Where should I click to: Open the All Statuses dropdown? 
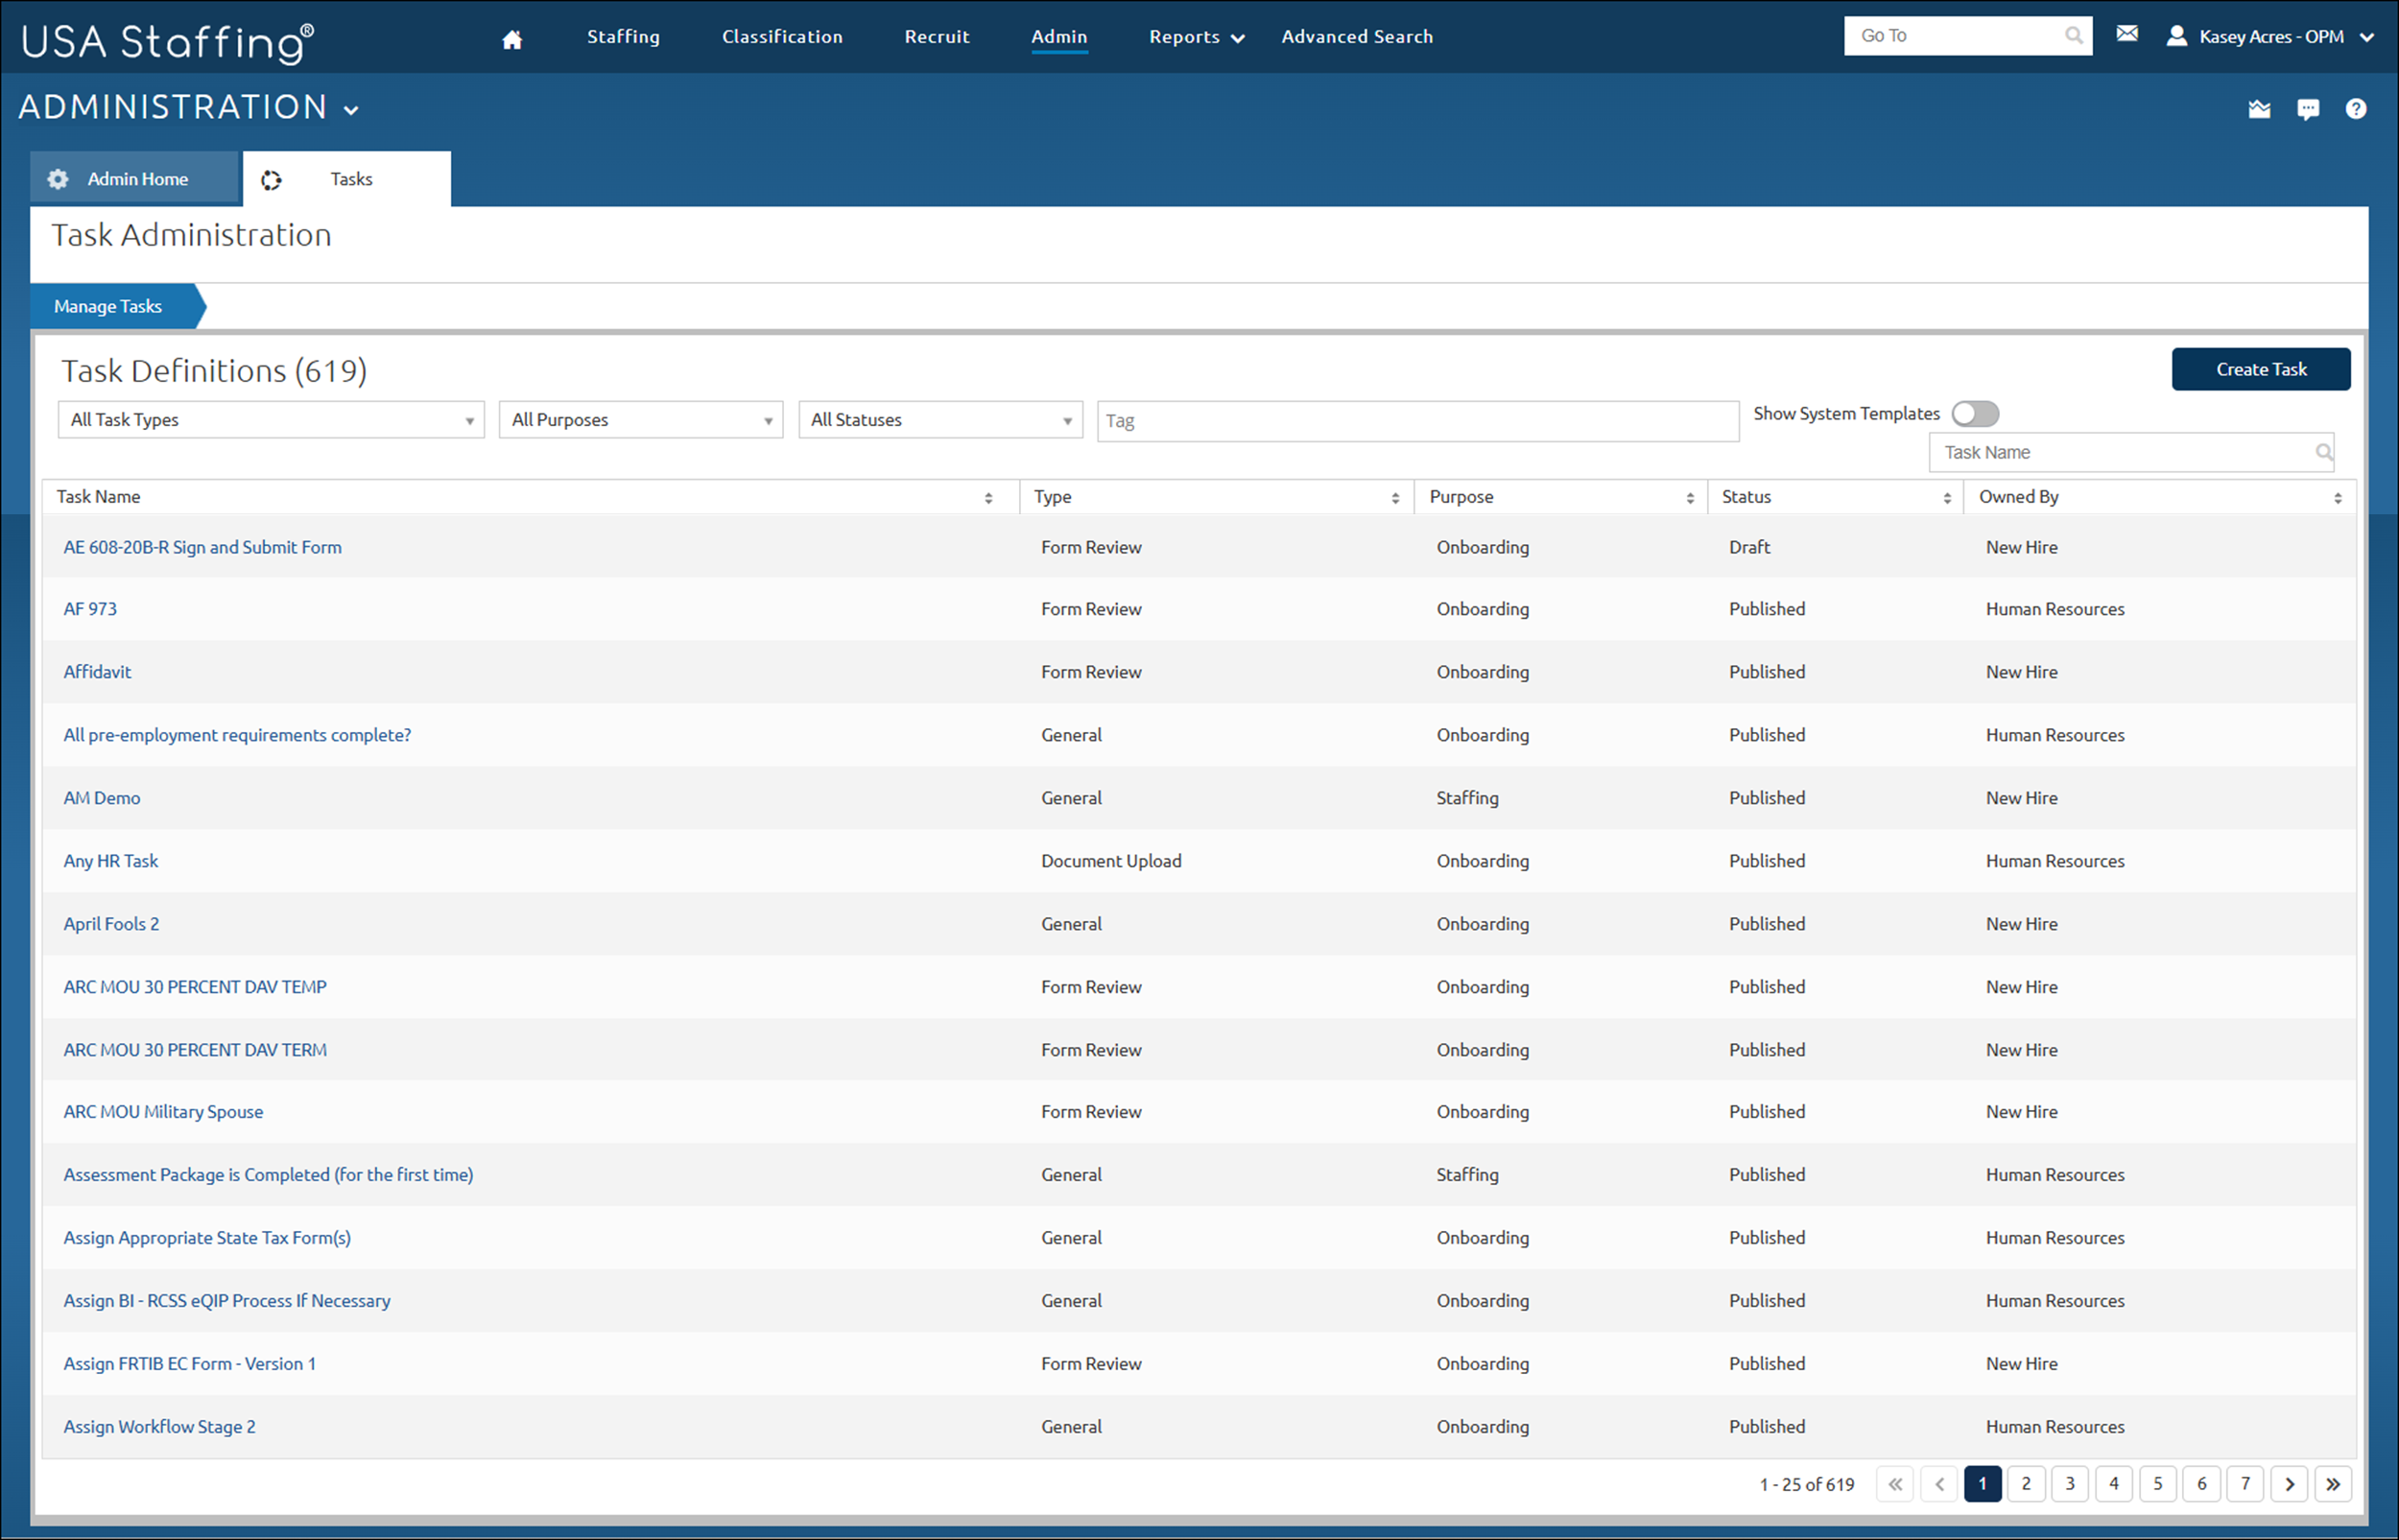click(940, 420)
